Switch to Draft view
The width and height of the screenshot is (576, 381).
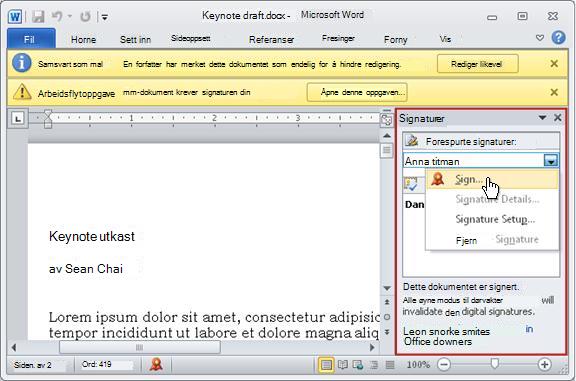click(x=390, y=365)
